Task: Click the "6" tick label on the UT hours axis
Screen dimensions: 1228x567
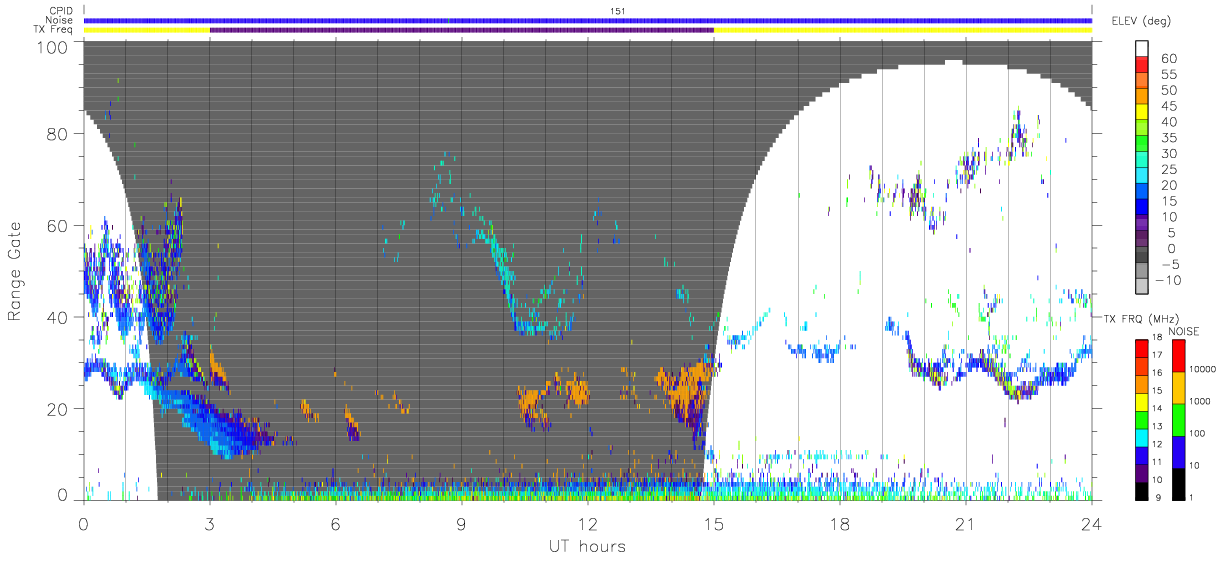Action: coord(336,523)
